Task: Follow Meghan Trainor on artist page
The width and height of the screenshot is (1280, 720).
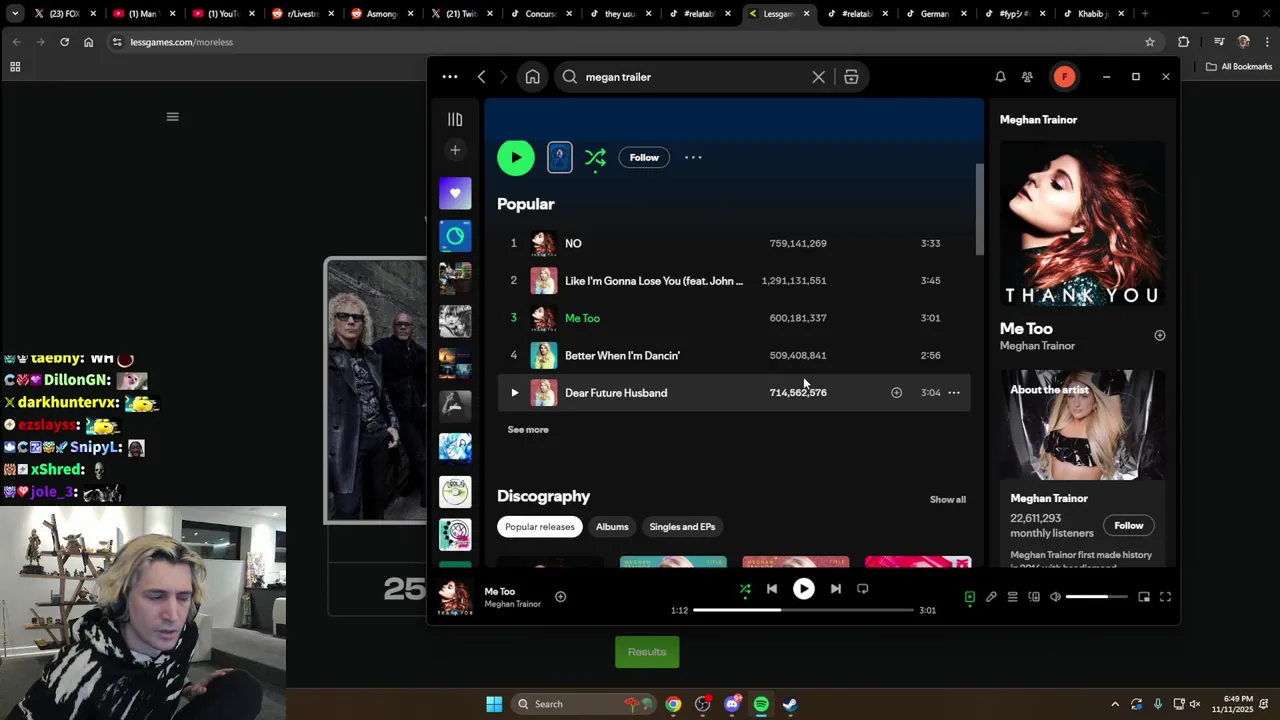Action: point(644,157)
